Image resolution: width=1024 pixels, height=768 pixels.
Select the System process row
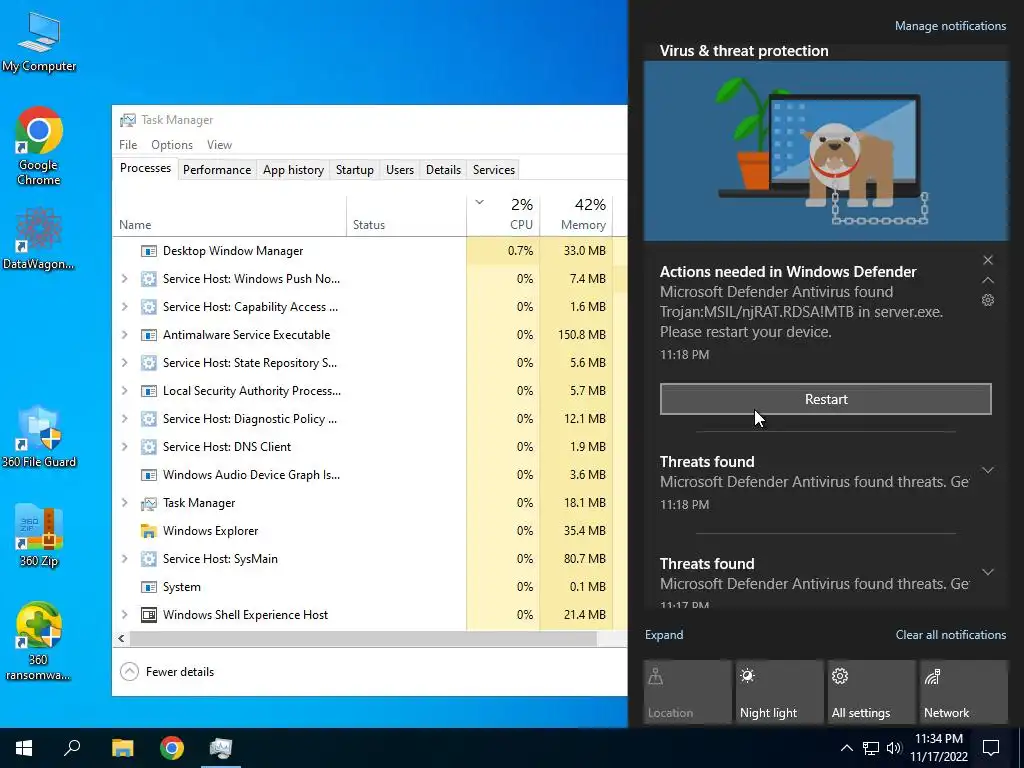point(370,586)
